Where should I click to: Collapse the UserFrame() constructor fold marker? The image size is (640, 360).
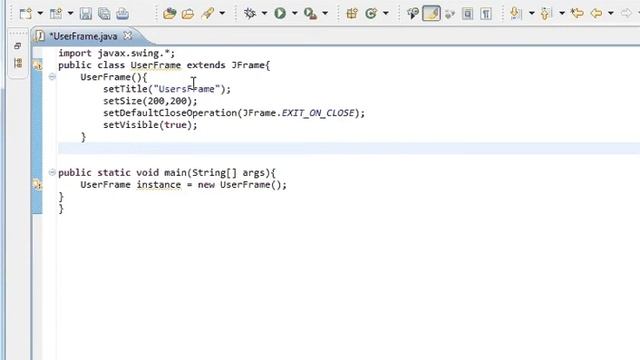coord(52,77)
